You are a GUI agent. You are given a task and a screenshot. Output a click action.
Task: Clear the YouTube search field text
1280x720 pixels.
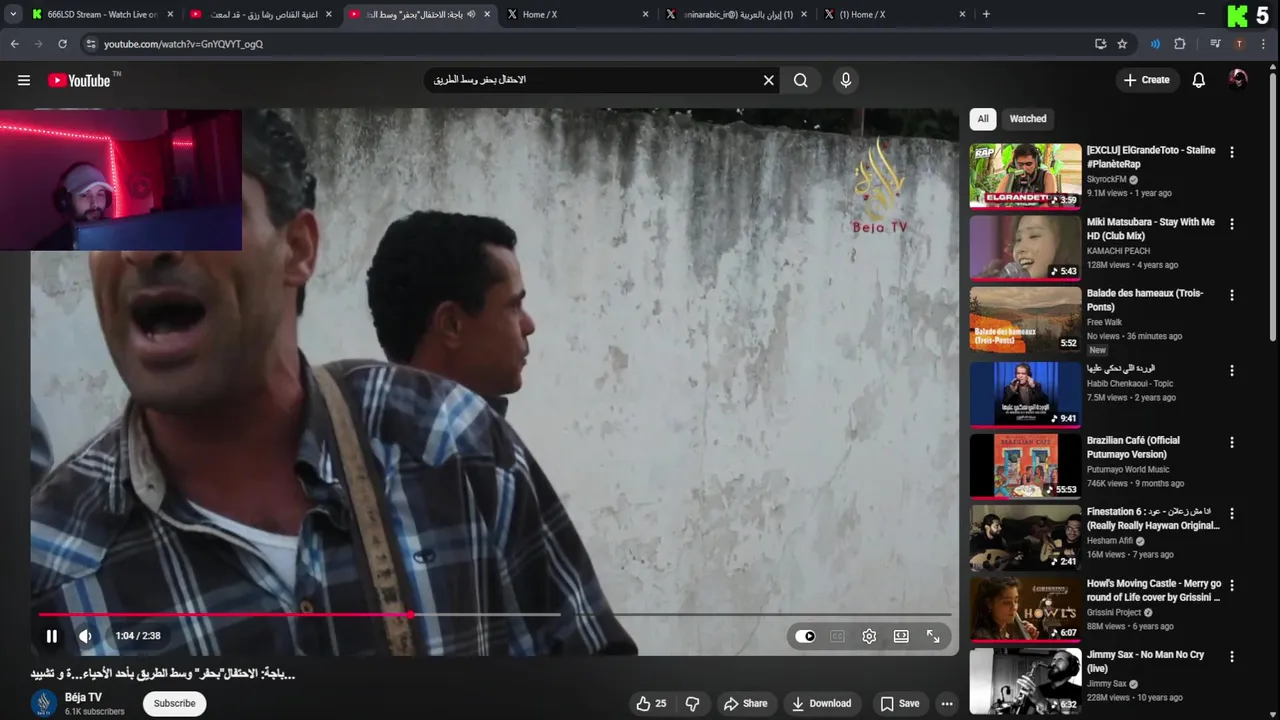769,80
